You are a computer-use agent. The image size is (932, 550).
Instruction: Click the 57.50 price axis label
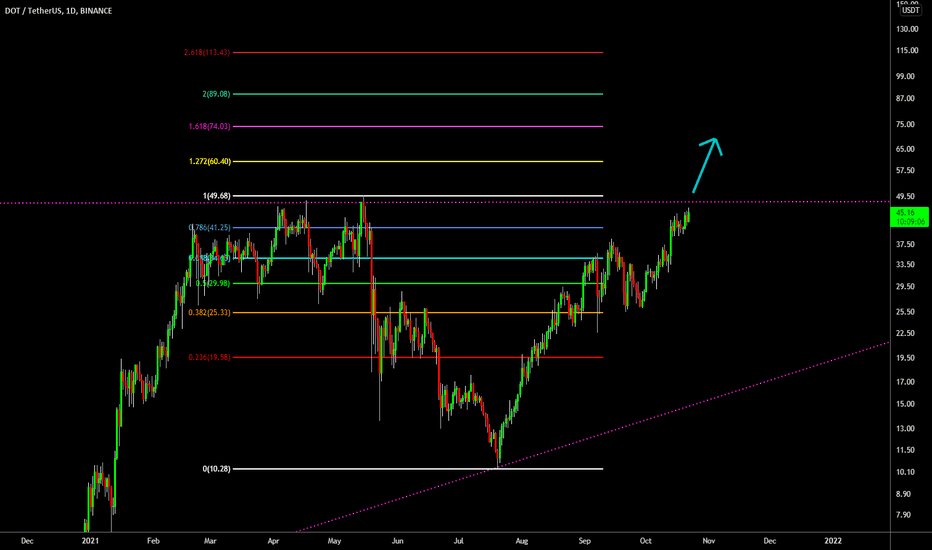(905, 170)
